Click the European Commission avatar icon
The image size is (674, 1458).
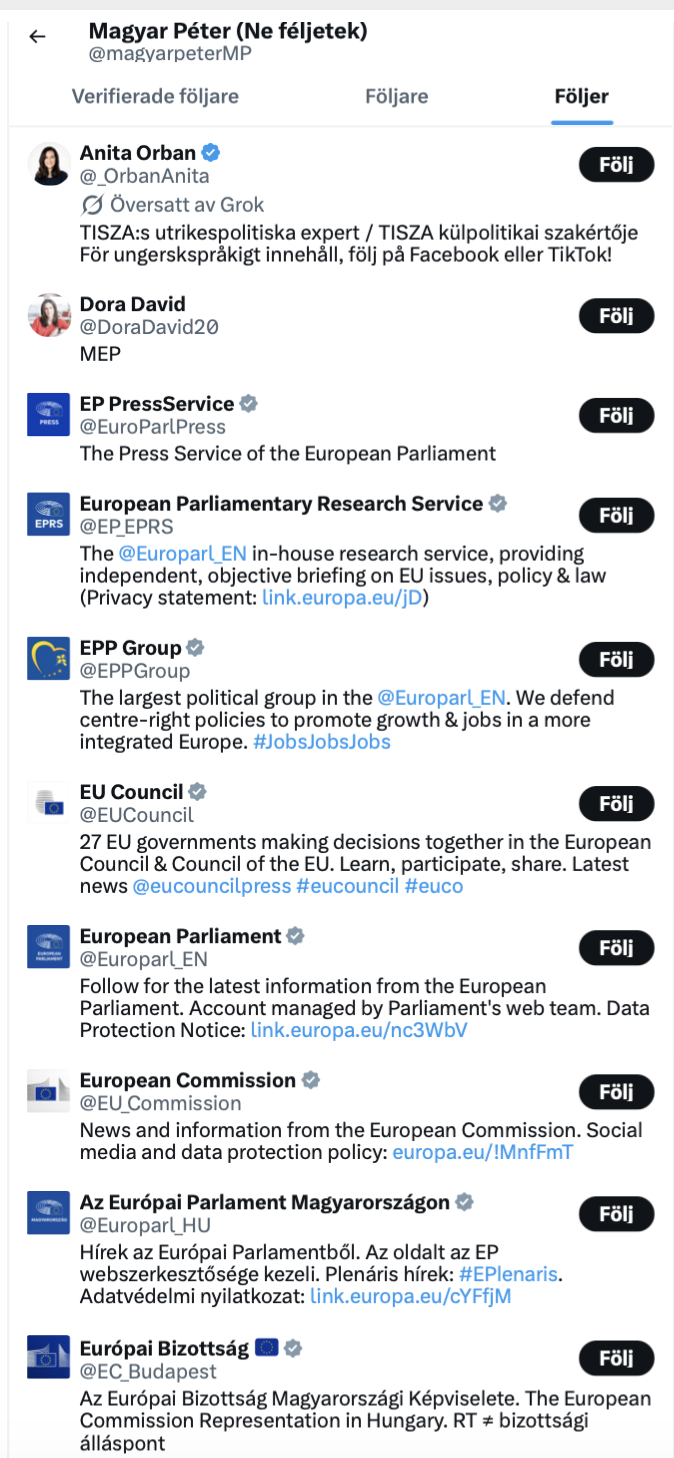[x=48, y=1091]
